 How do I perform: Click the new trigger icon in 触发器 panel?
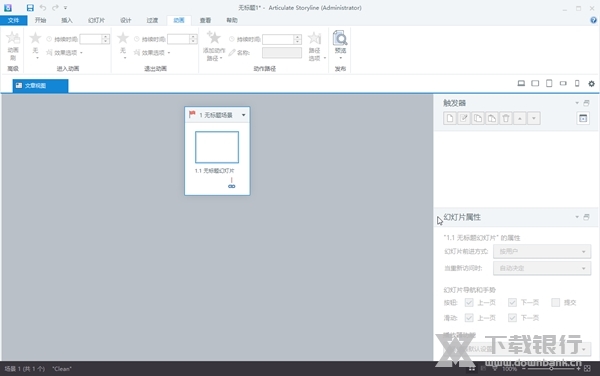click(450, 119)
